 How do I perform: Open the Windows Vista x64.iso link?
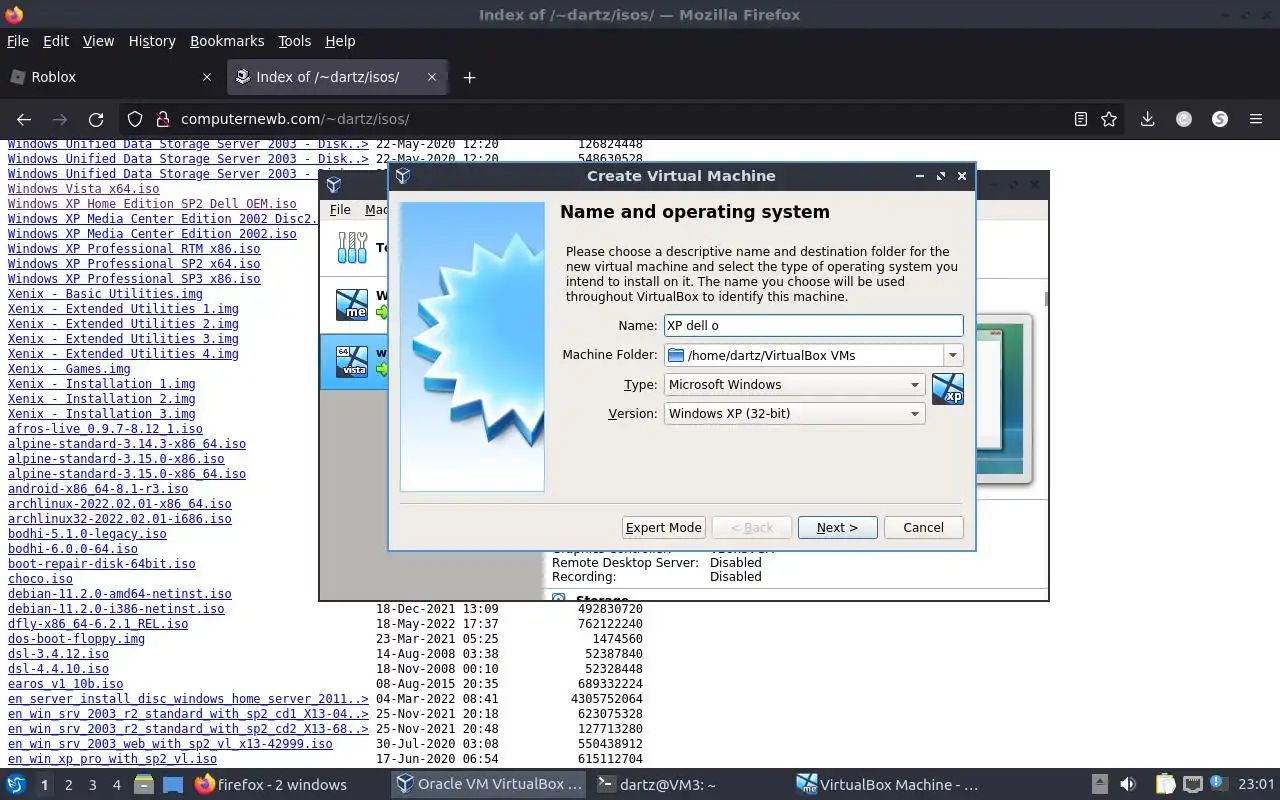83,189
